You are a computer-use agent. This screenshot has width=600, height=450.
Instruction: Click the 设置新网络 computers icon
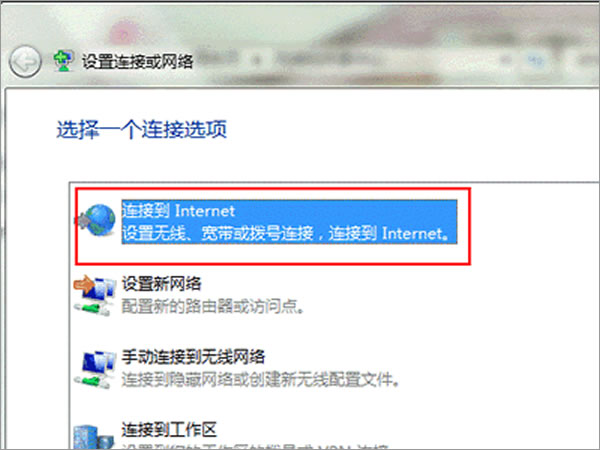(94, 296)
